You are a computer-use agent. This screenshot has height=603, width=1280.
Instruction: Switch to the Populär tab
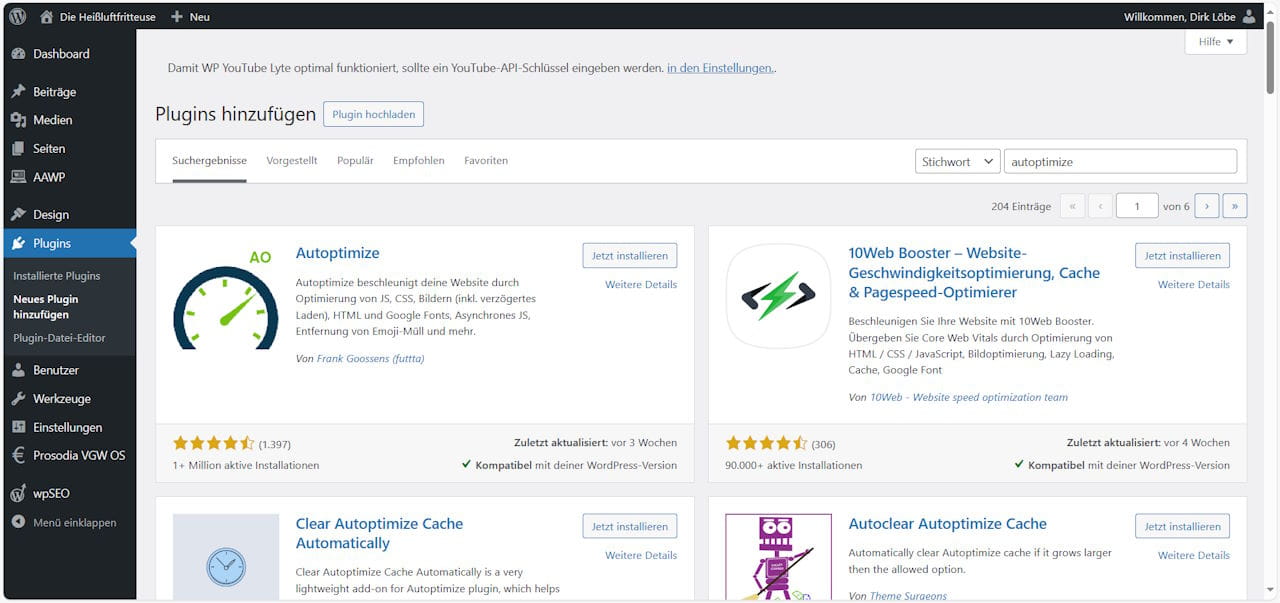pyautogui.click(x=354, y=160)
